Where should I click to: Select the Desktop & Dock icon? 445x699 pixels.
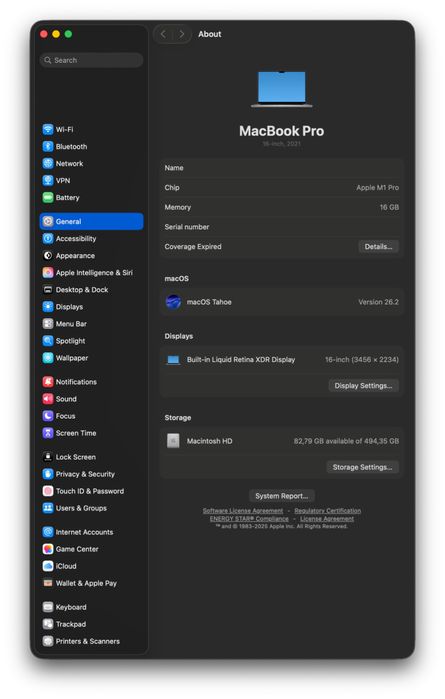click(x=48, y=289)
